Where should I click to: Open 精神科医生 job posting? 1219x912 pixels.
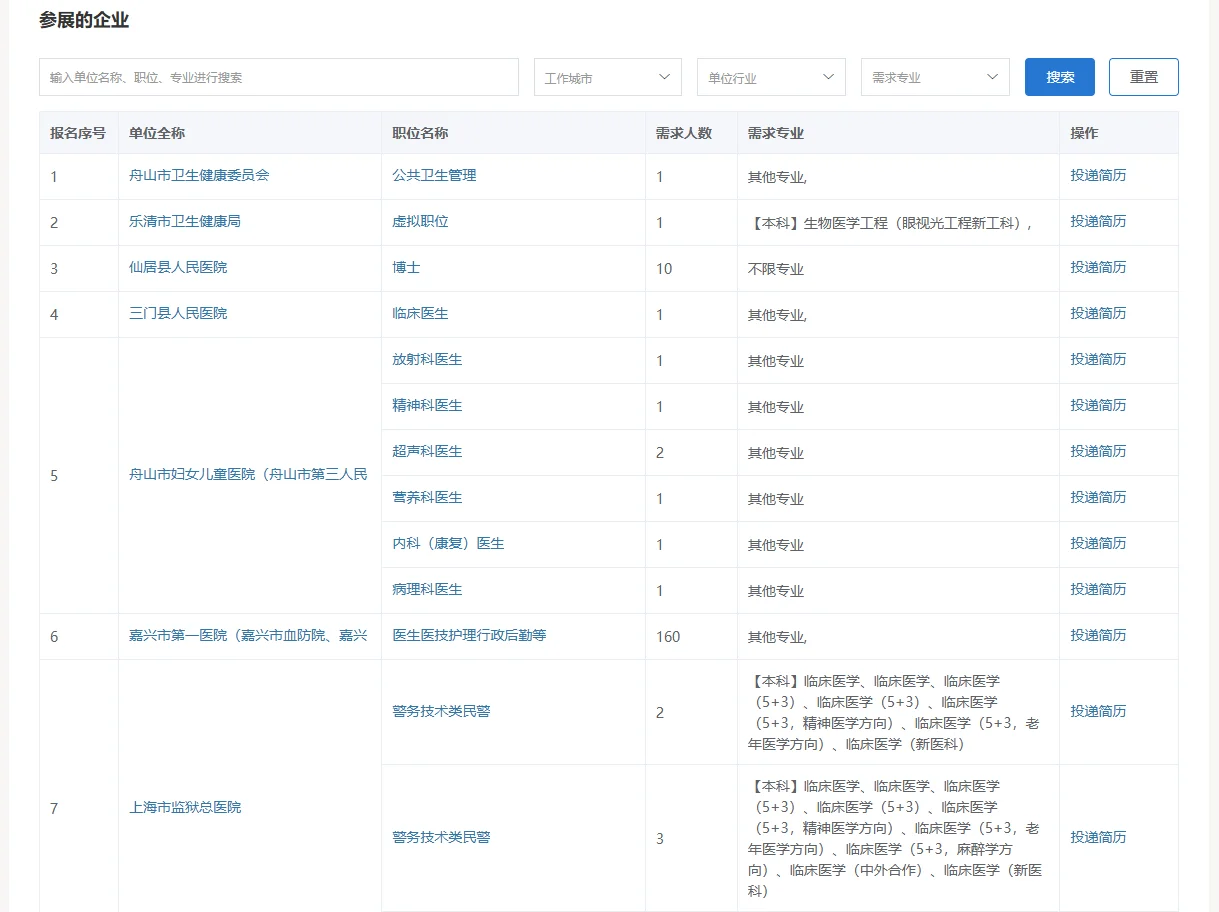(428, 406)
